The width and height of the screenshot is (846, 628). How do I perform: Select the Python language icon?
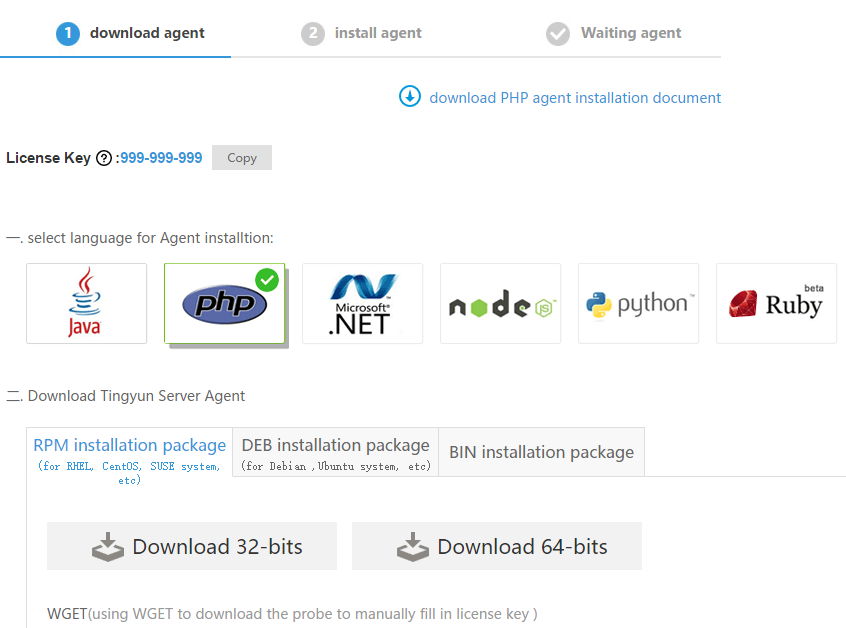tap(638, 303)
